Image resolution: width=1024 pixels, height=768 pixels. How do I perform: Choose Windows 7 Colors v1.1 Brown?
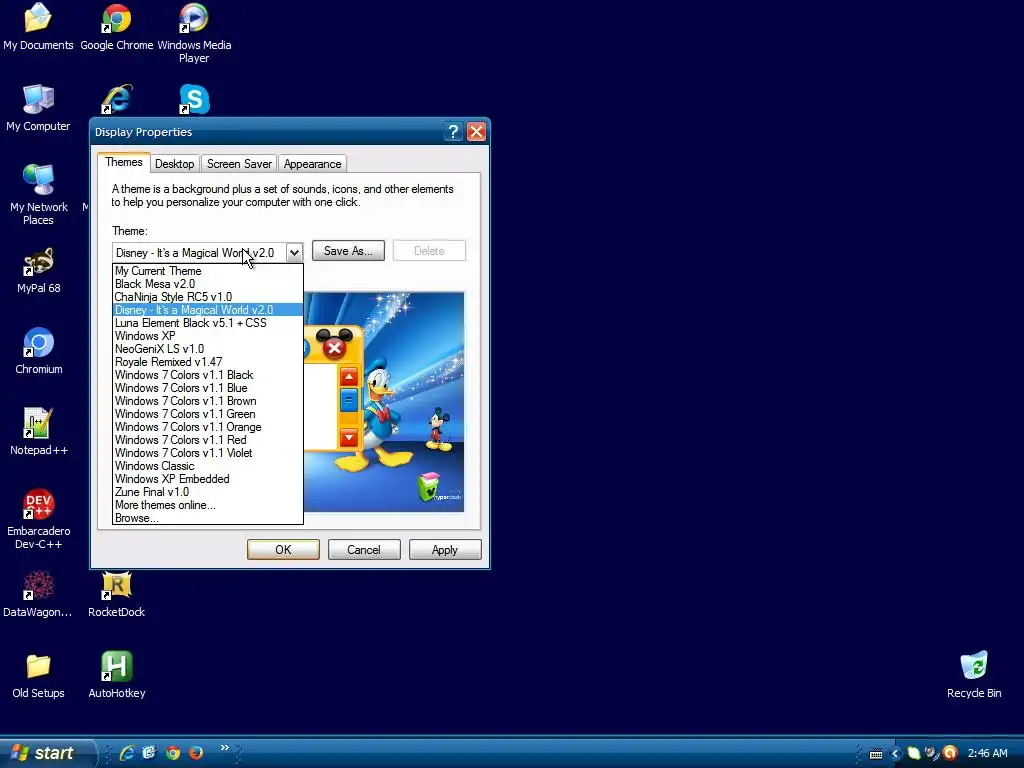click(208, 401)
